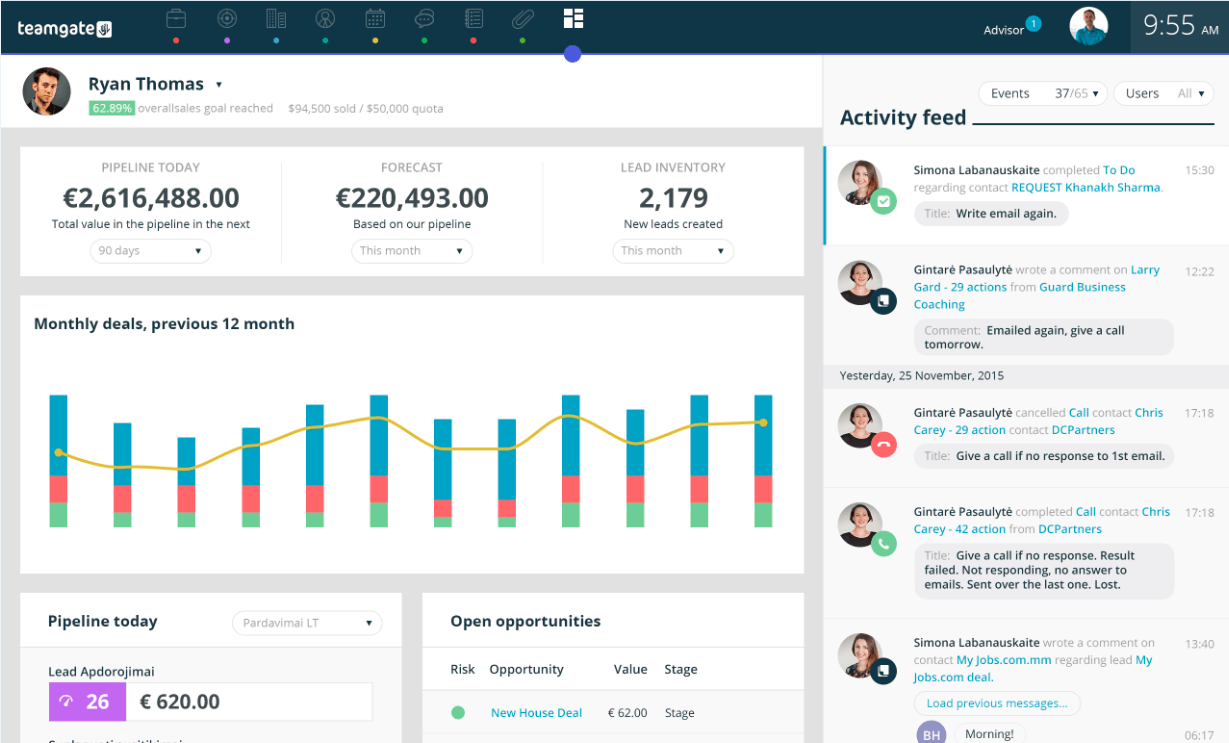Screen dimensions: 1229x743
Task: Click the New House Deal opportunity link
Action: (x=536, y=712)
